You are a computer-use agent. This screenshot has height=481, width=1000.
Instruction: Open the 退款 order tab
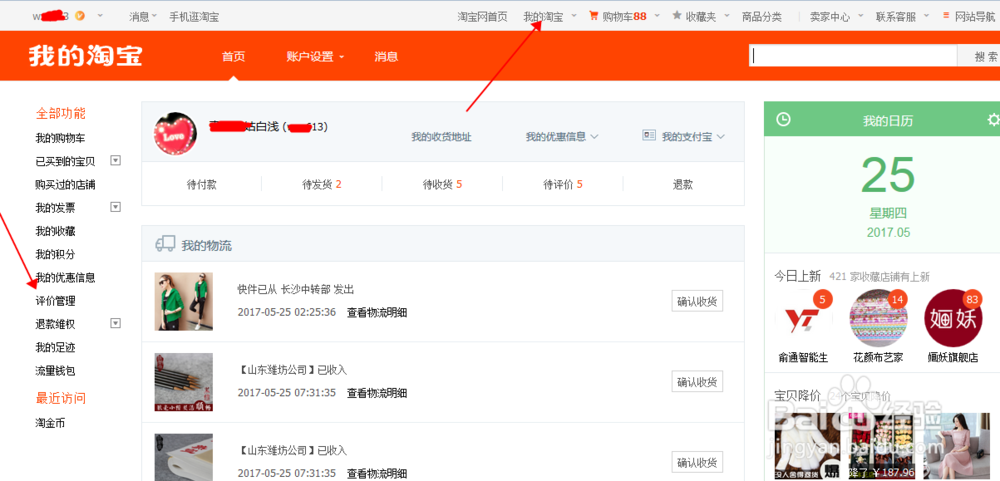point(683,184)
